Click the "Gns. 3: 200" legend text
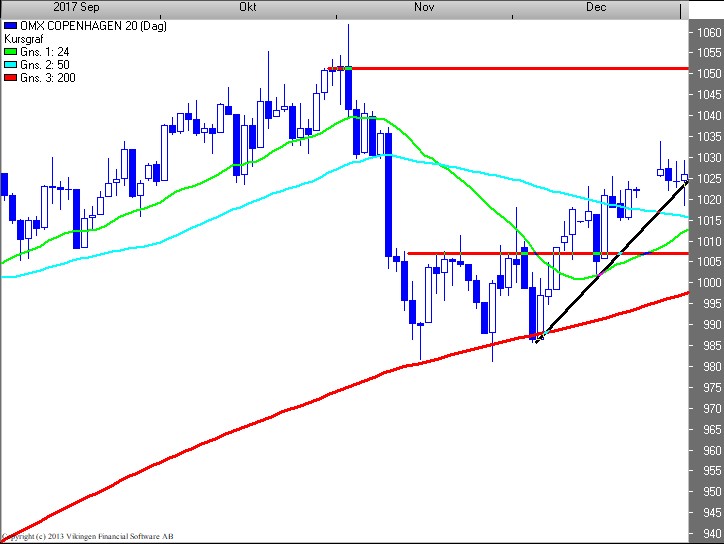 (47, 77)
